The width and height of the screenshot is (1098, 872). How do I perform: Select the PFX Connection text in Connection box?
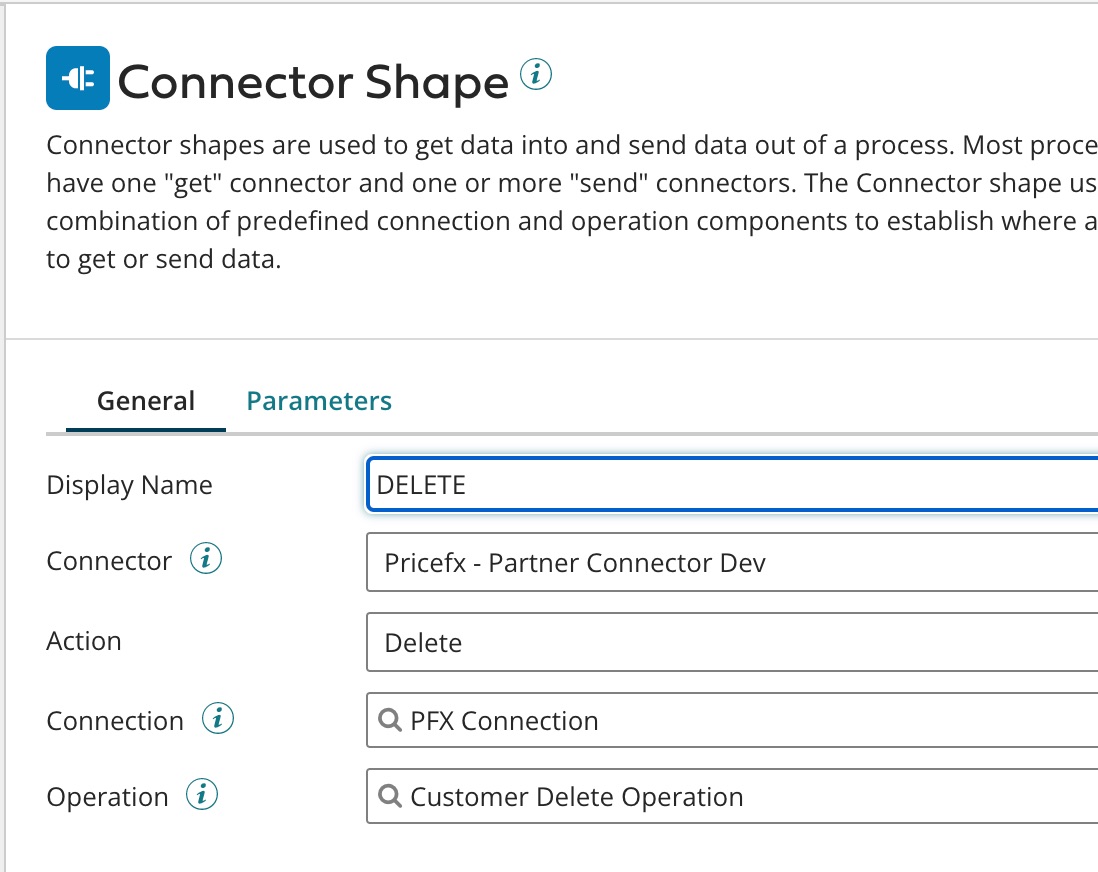[x=504, y=721]
